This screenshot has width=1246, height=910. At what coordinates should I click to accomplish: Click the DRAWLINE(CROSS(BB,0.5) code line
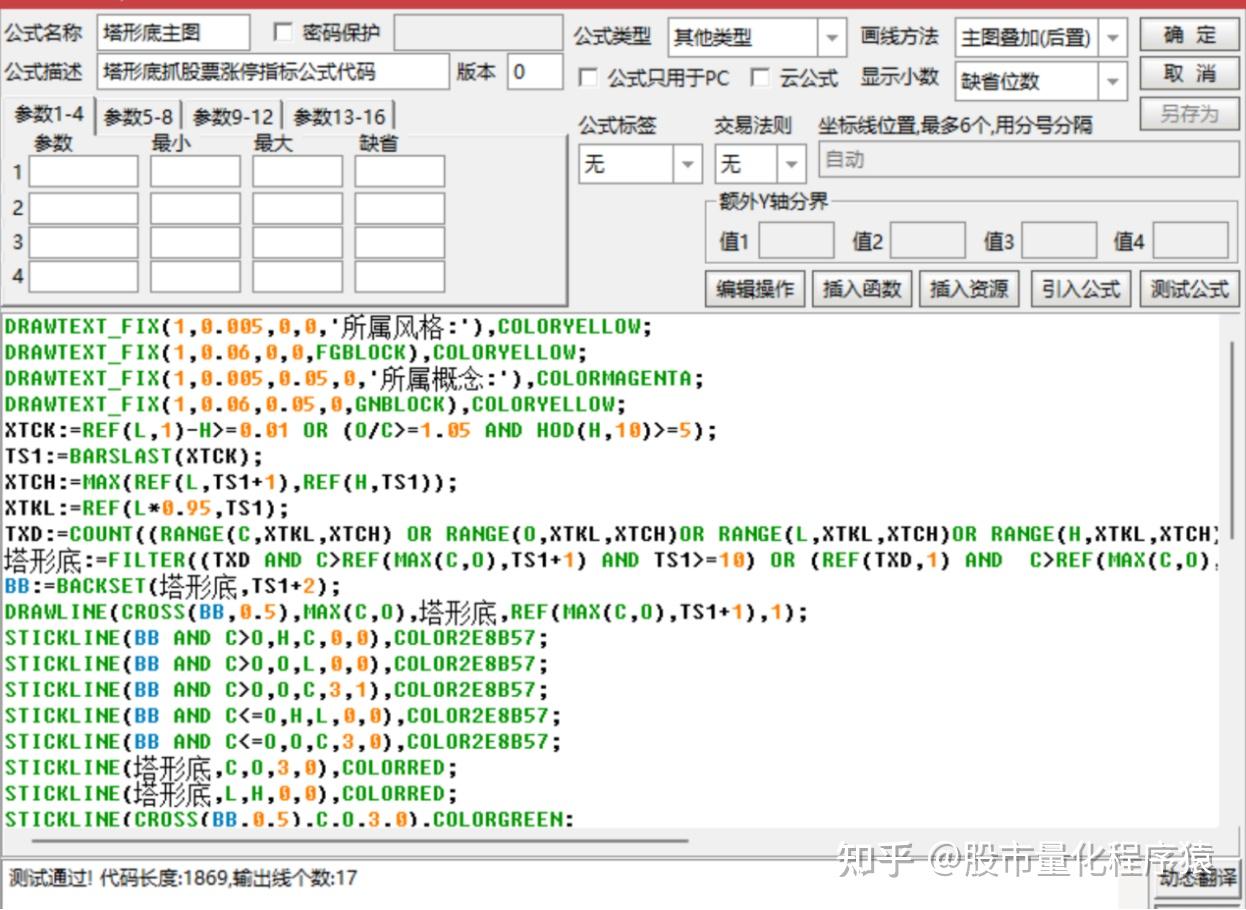tap(406, 612)
